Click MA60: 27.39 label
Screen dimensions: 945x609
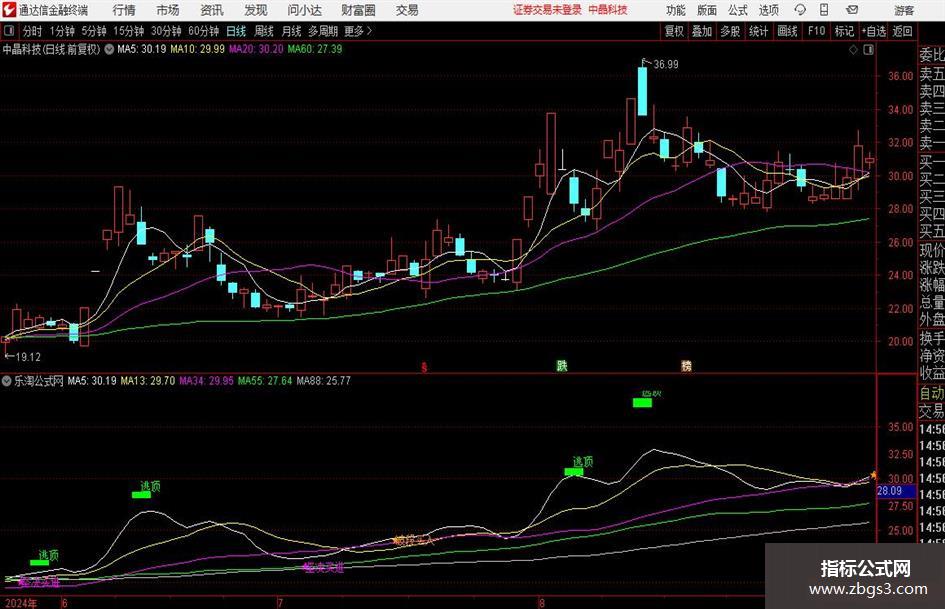[x=315, y=49]
